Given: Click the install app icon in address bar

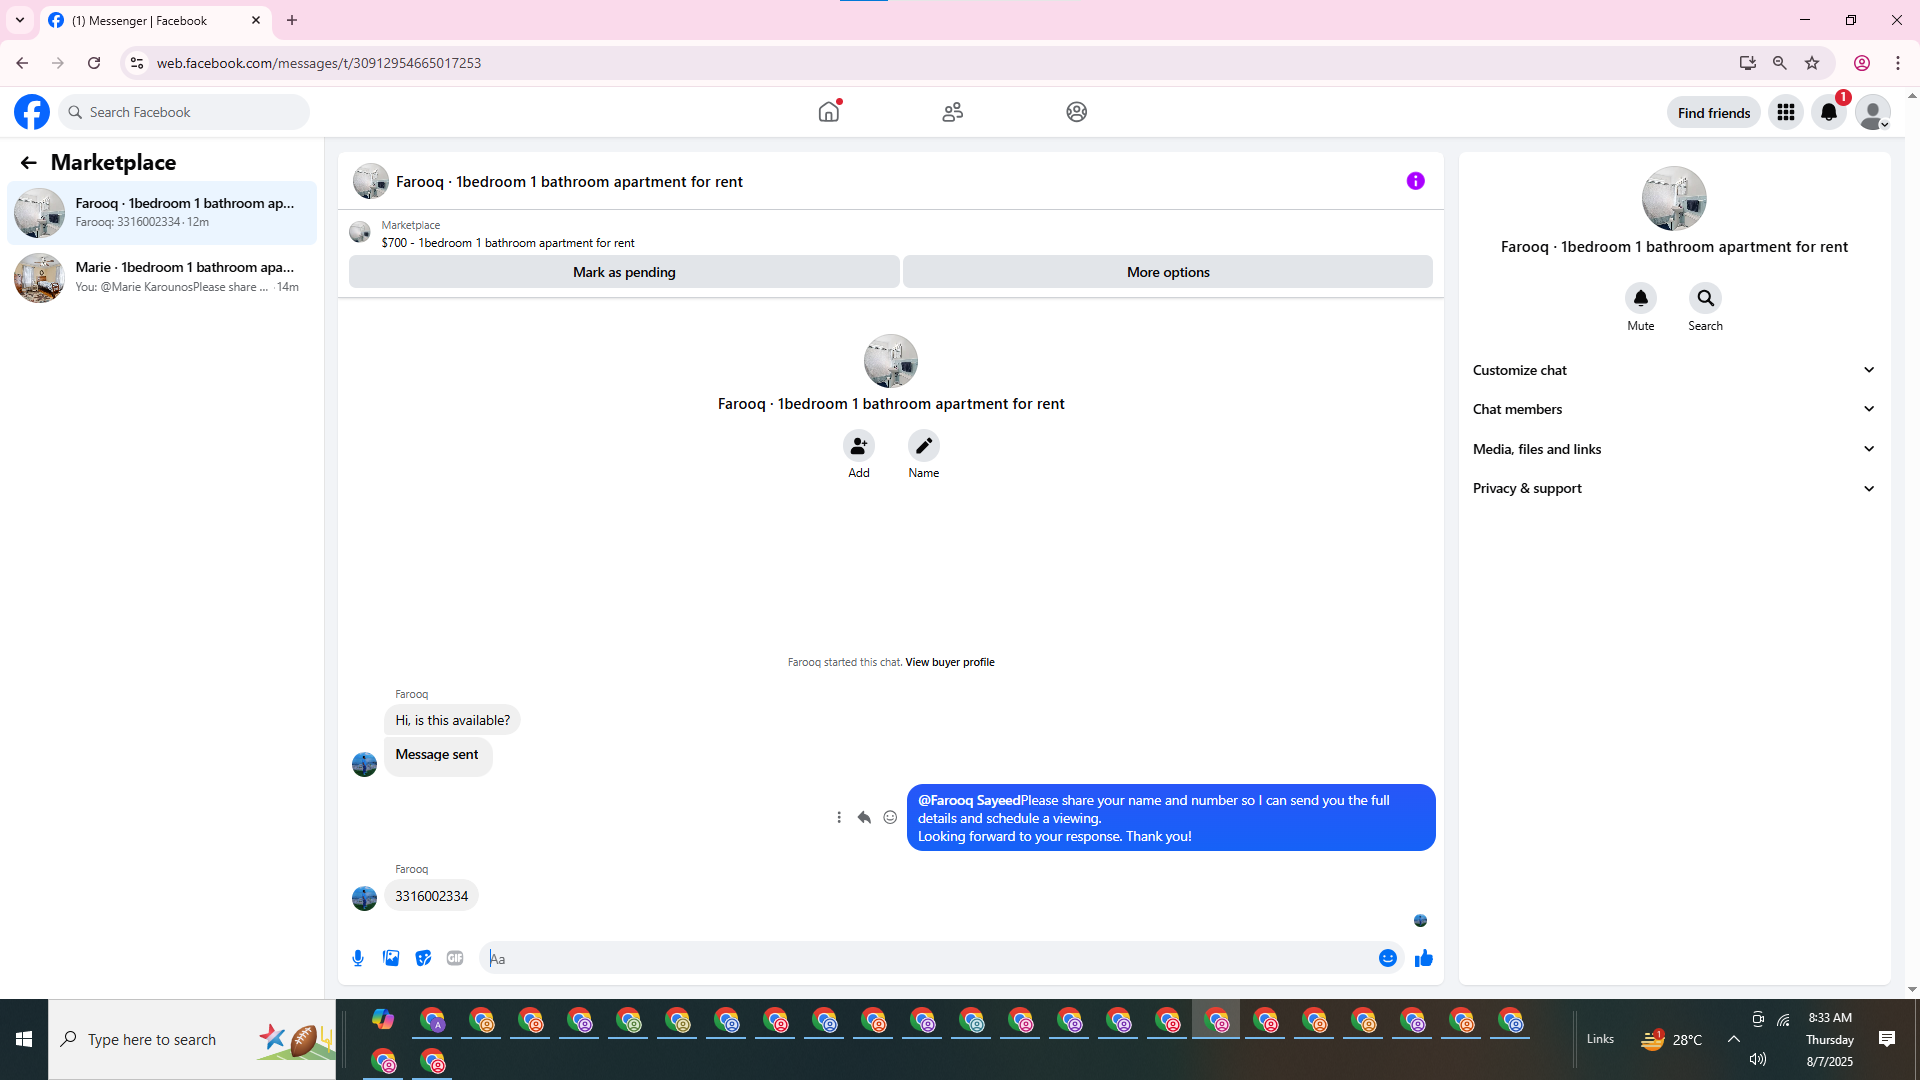Looking at the screenshot, I should point(1748,63).
